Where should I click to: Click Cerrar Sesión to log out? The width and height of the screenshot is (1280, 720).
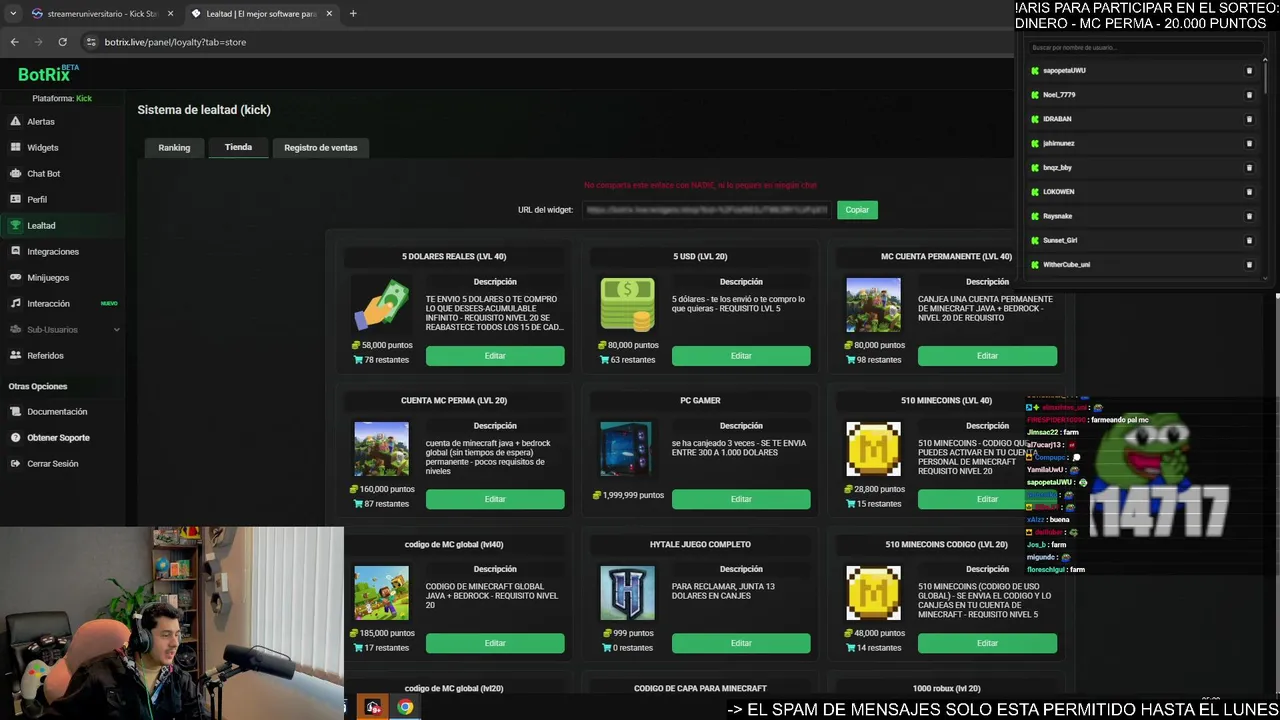pos(52,463)
